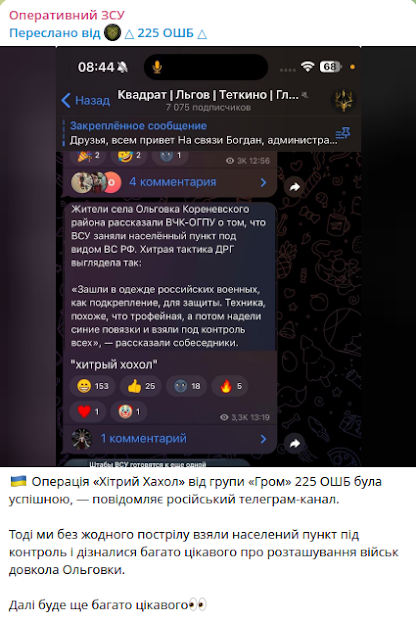Image resolution: width=416 pixels, height=624 pixels.
Task: Click the microphone indicator in the status pill
Action: click(157, 67)
